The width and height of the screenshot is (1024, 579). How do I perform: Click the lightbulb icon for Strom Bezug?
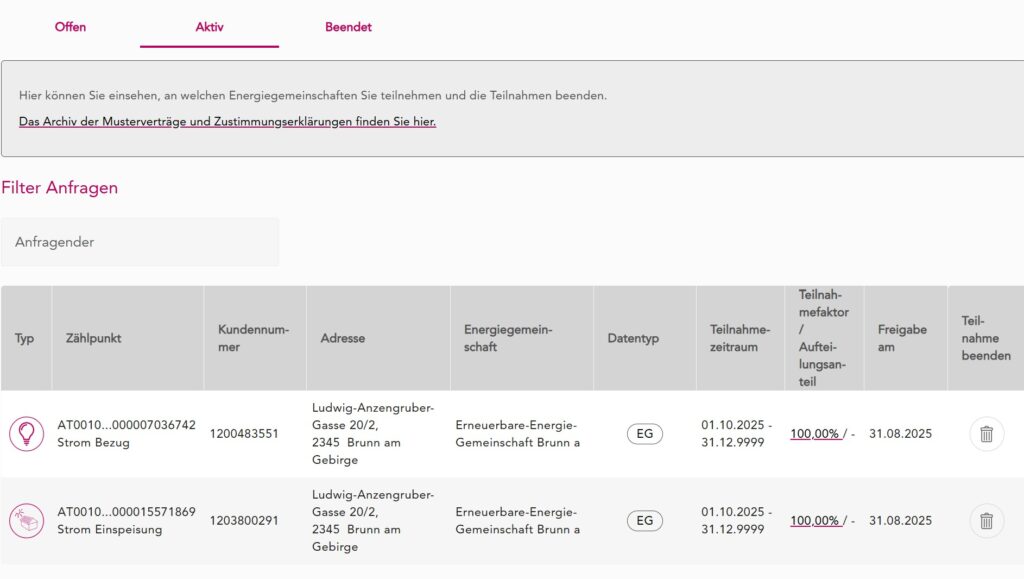pos(26,434)
